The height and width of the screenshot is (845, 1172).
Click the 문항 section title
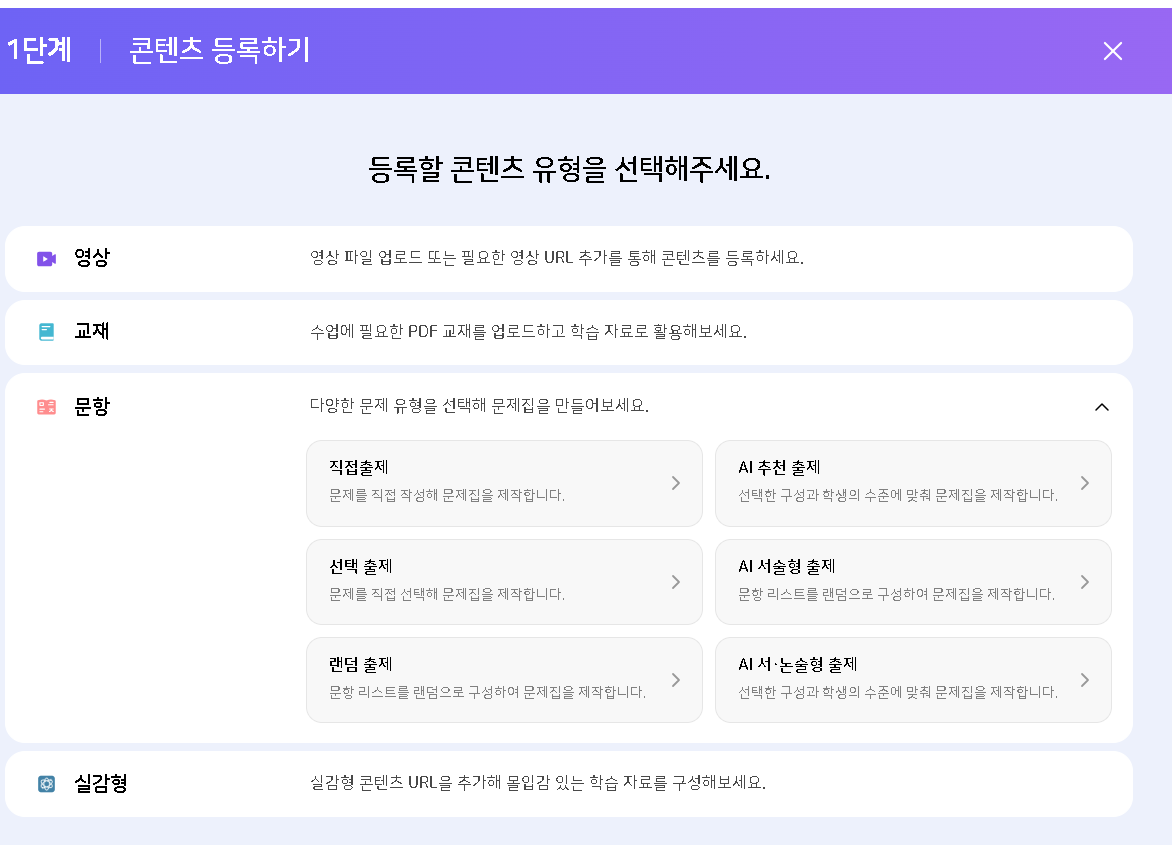92,407
